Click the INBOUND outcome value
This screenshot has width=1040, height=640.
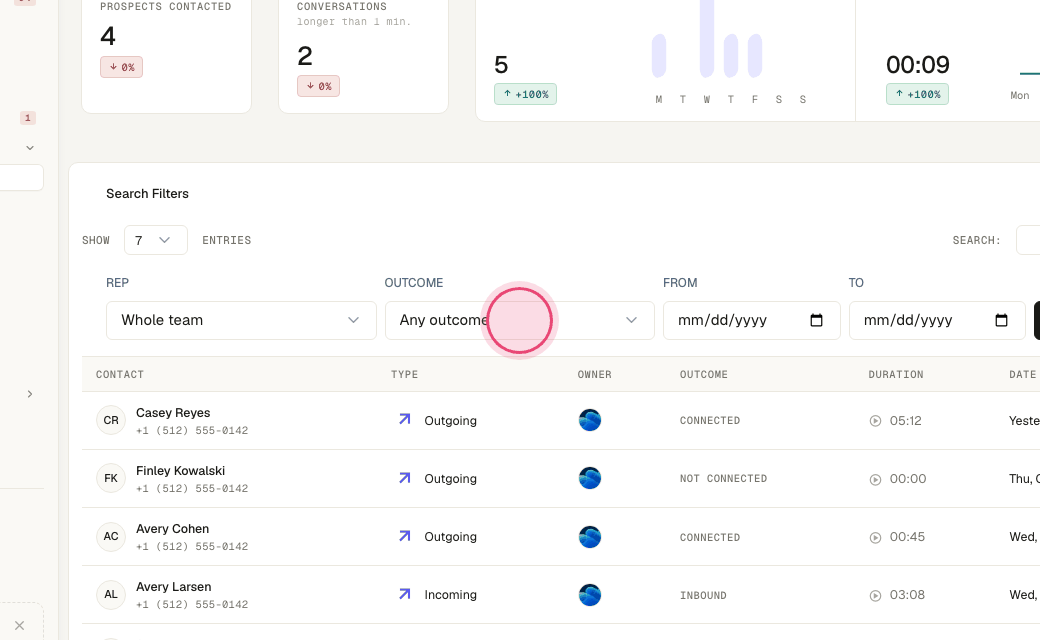[703, 596]
